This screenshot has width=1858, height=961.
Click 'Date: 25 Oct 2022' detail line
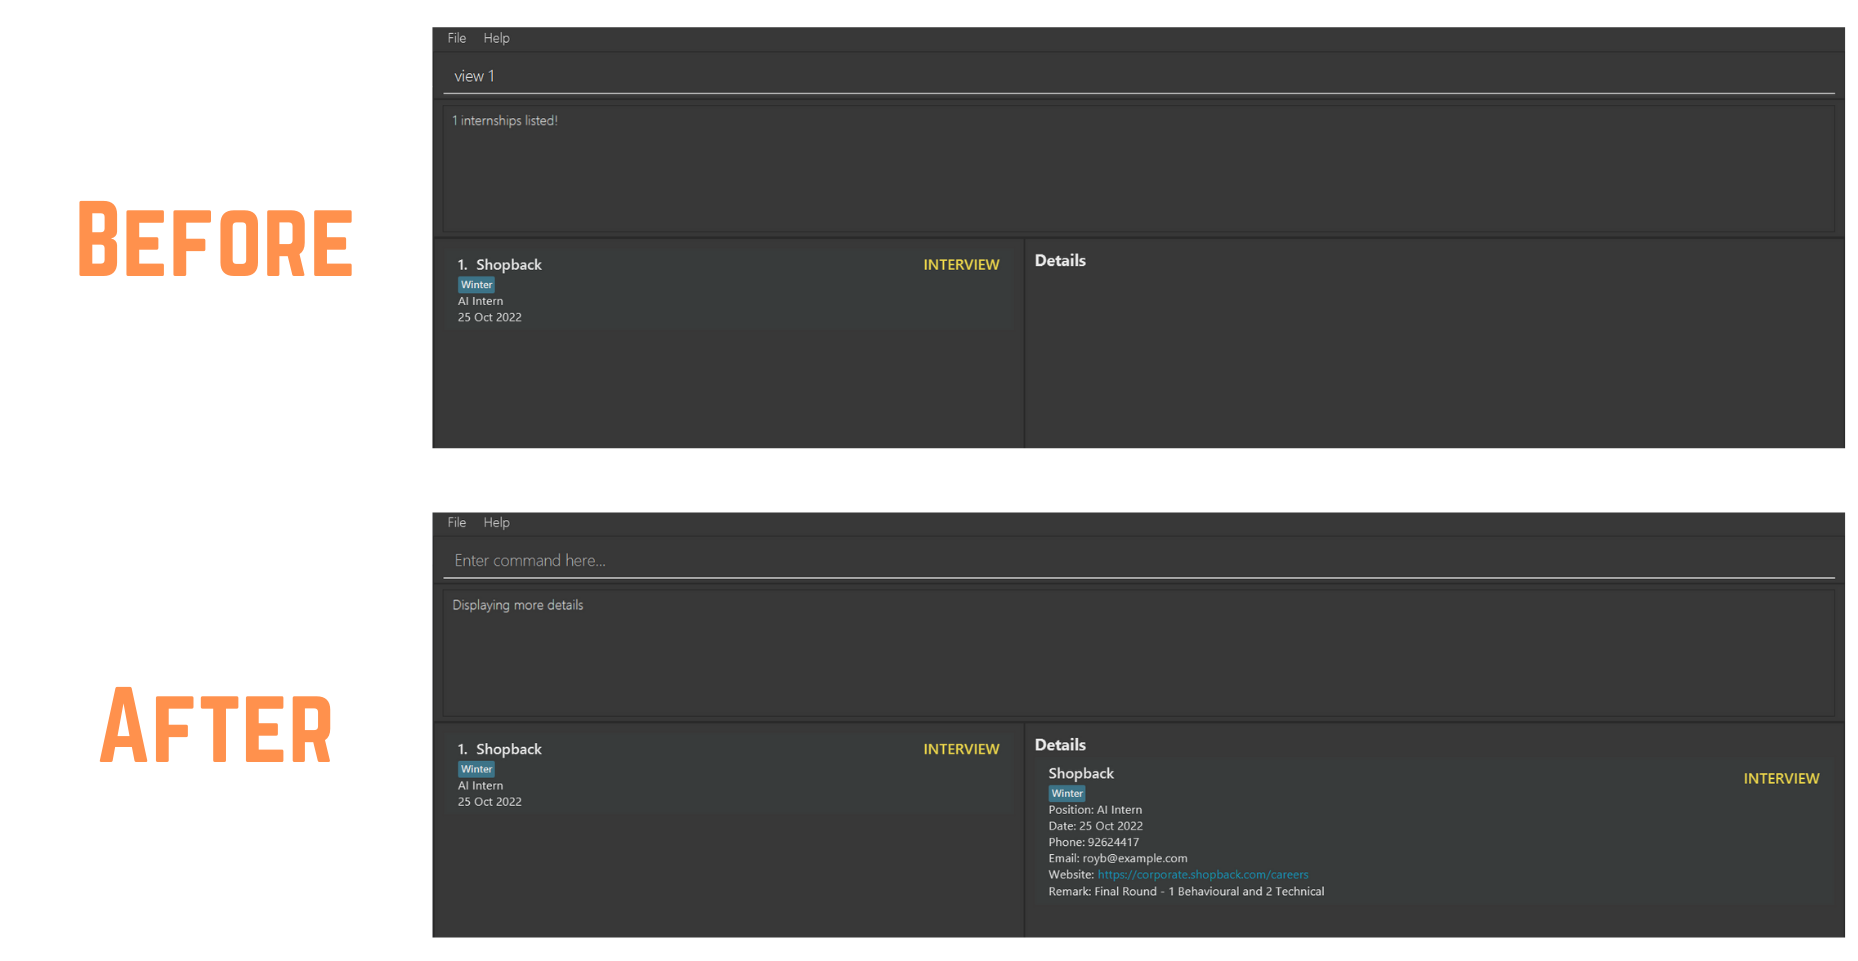1095,826
